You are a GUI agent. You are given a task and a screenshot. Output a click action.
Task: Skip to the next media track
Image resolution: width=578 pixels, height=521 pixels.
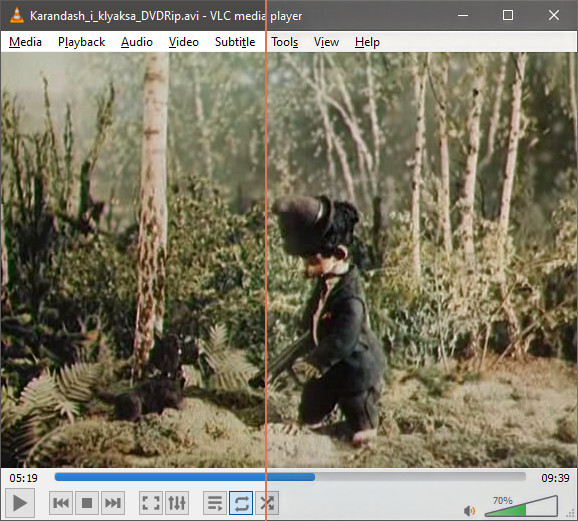pyautogui.click(x=113, y=503)
